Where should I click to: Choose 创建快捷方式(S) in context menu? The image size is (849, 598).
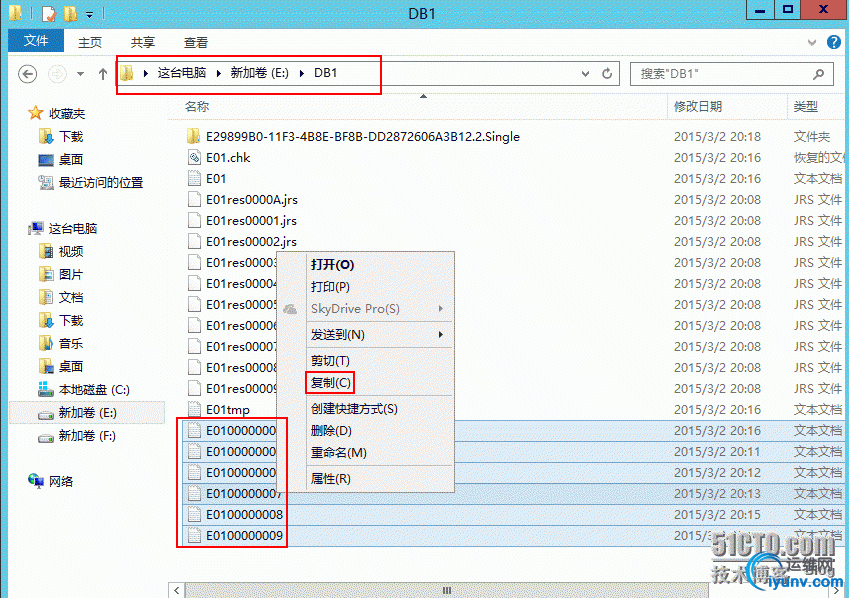pos(354,409)
